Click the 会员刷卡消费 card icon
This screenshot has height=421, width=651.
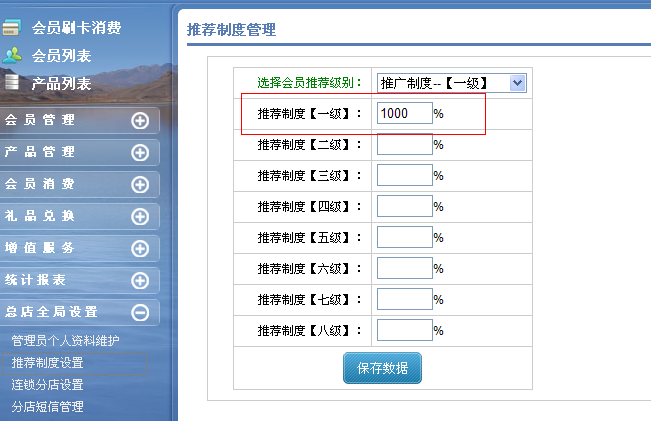[x=13, y=27]
